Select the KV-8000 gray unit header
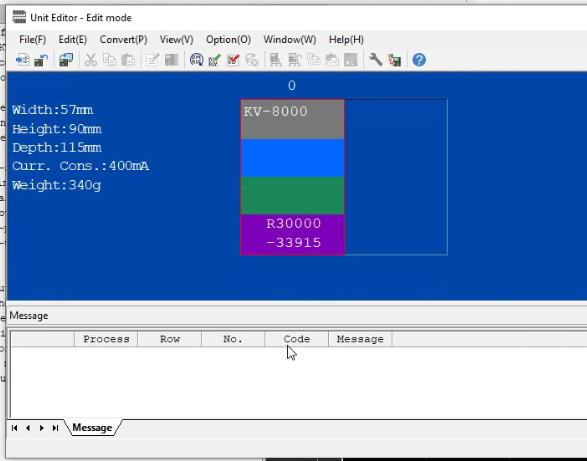 point(292,119)
